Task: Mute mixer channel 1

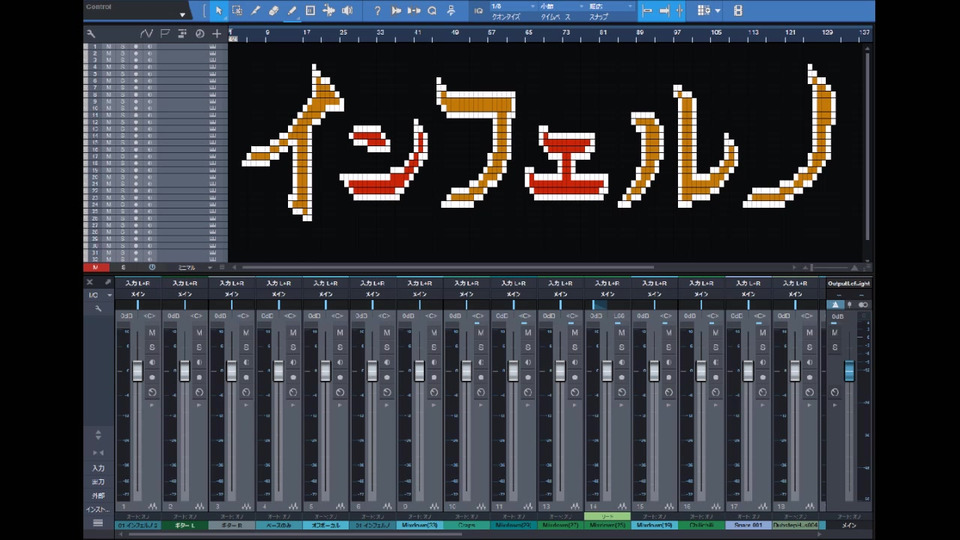Action: [152, 332]
